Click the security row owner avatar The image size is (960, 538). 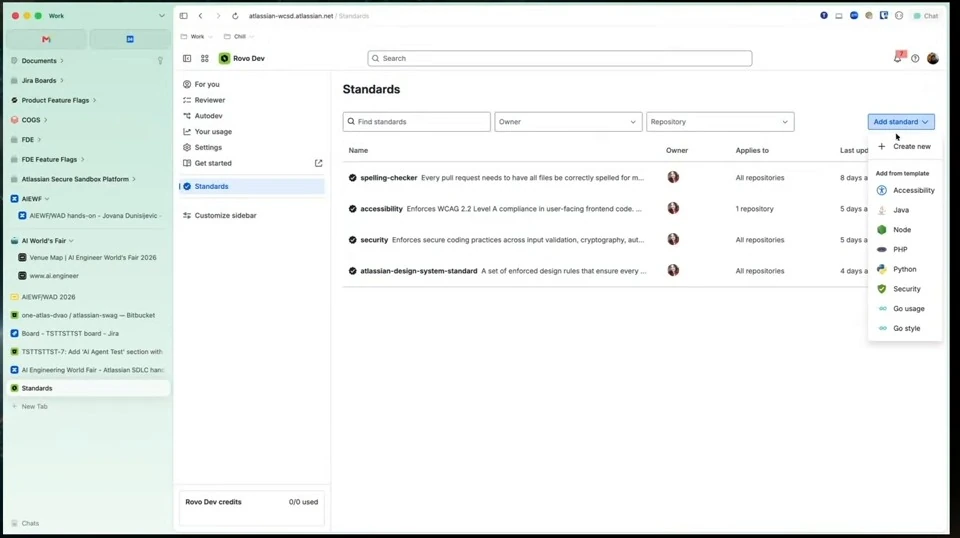(x=673, y=239)
